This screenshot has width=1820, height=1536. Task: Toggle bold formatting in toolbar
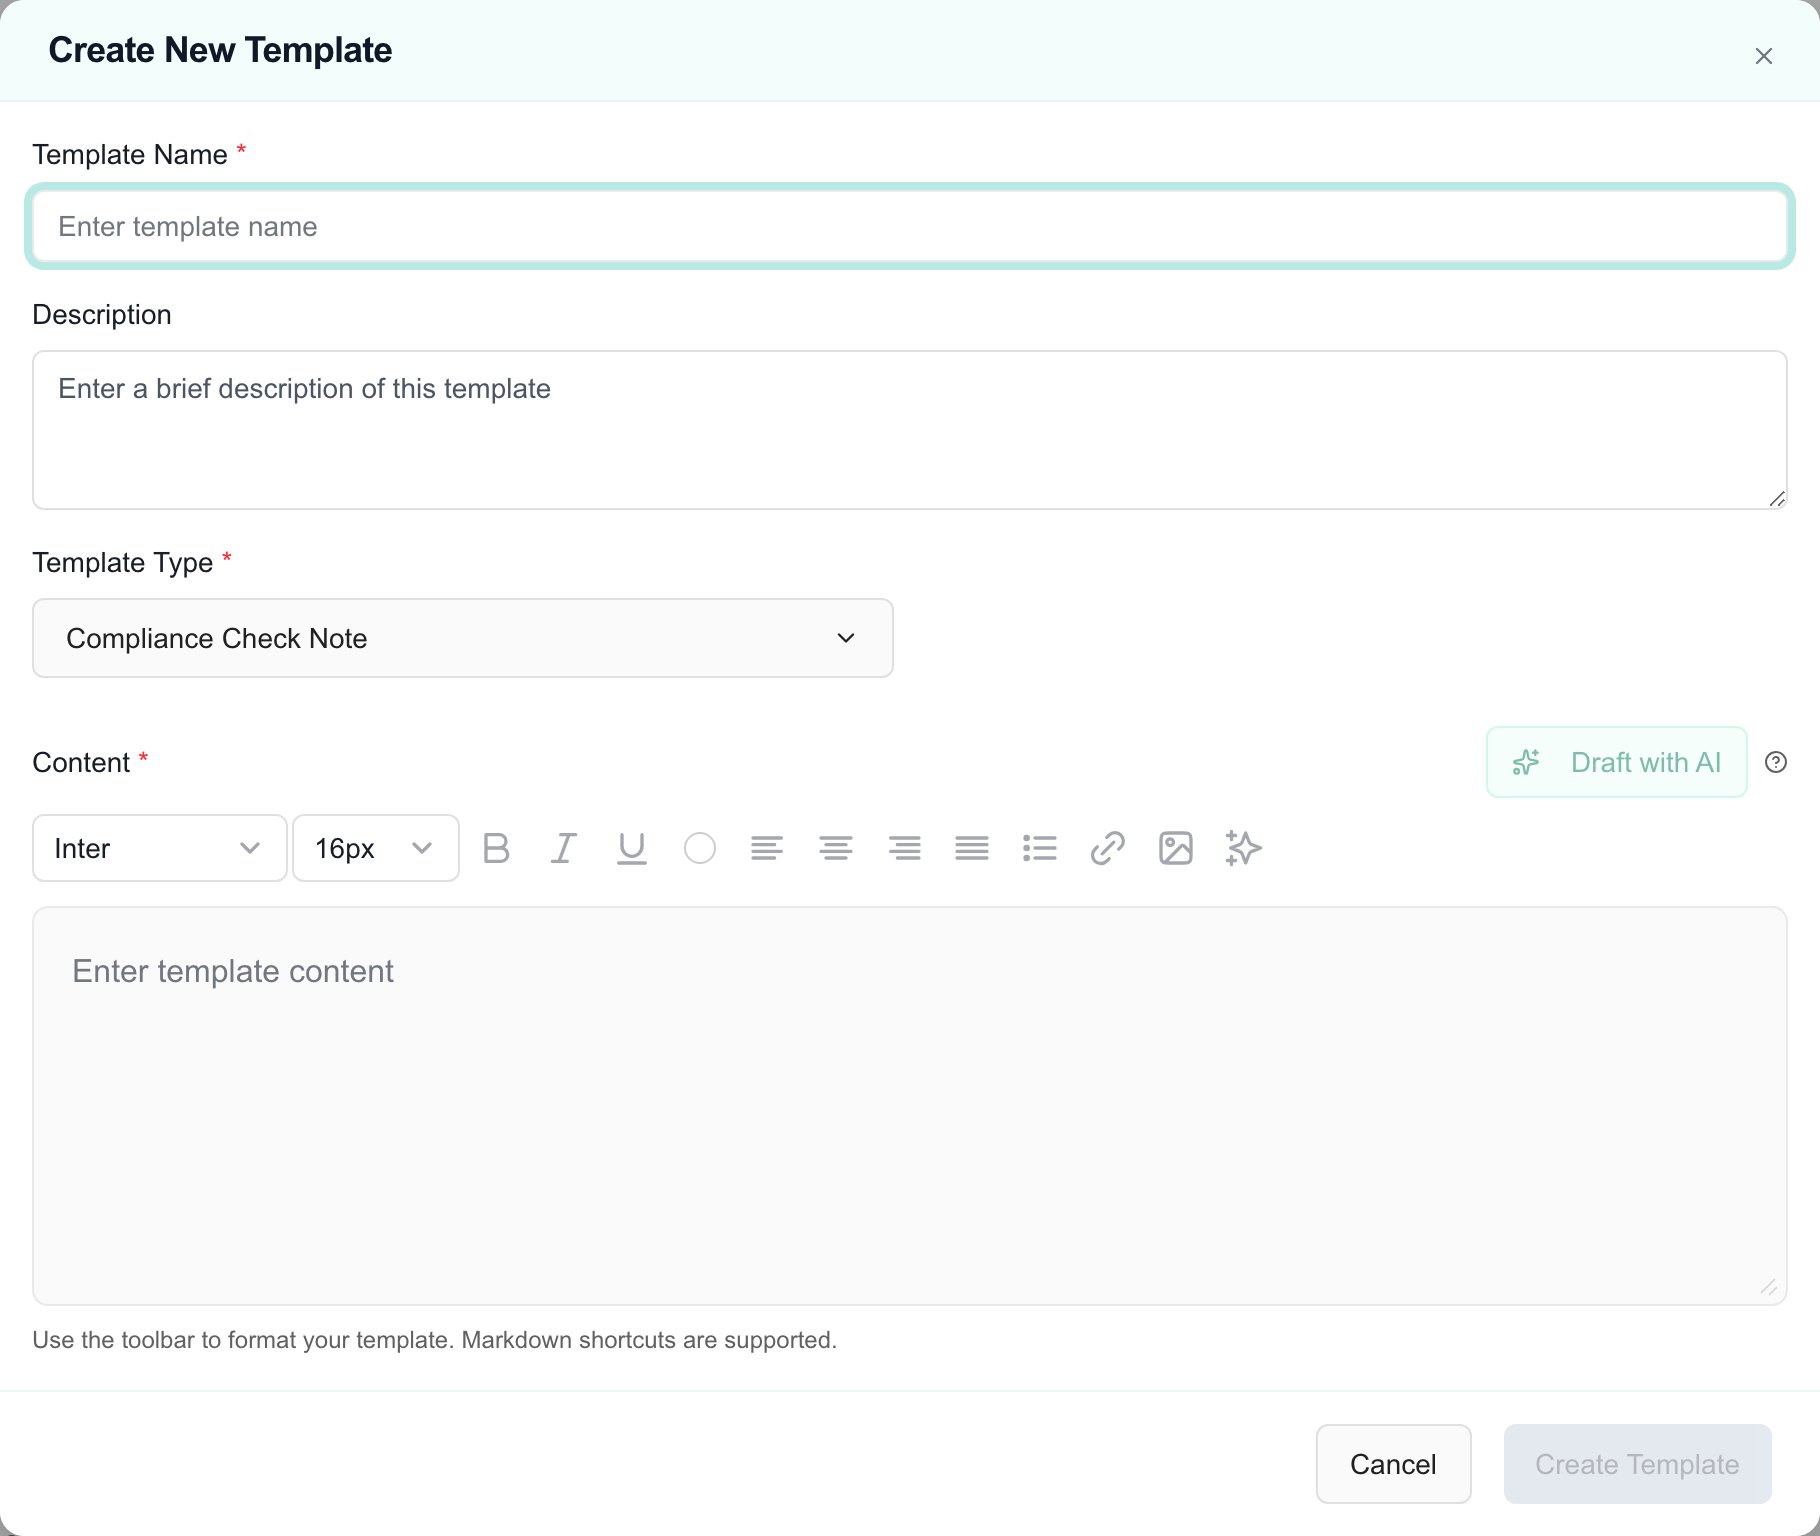coord(496,848)
